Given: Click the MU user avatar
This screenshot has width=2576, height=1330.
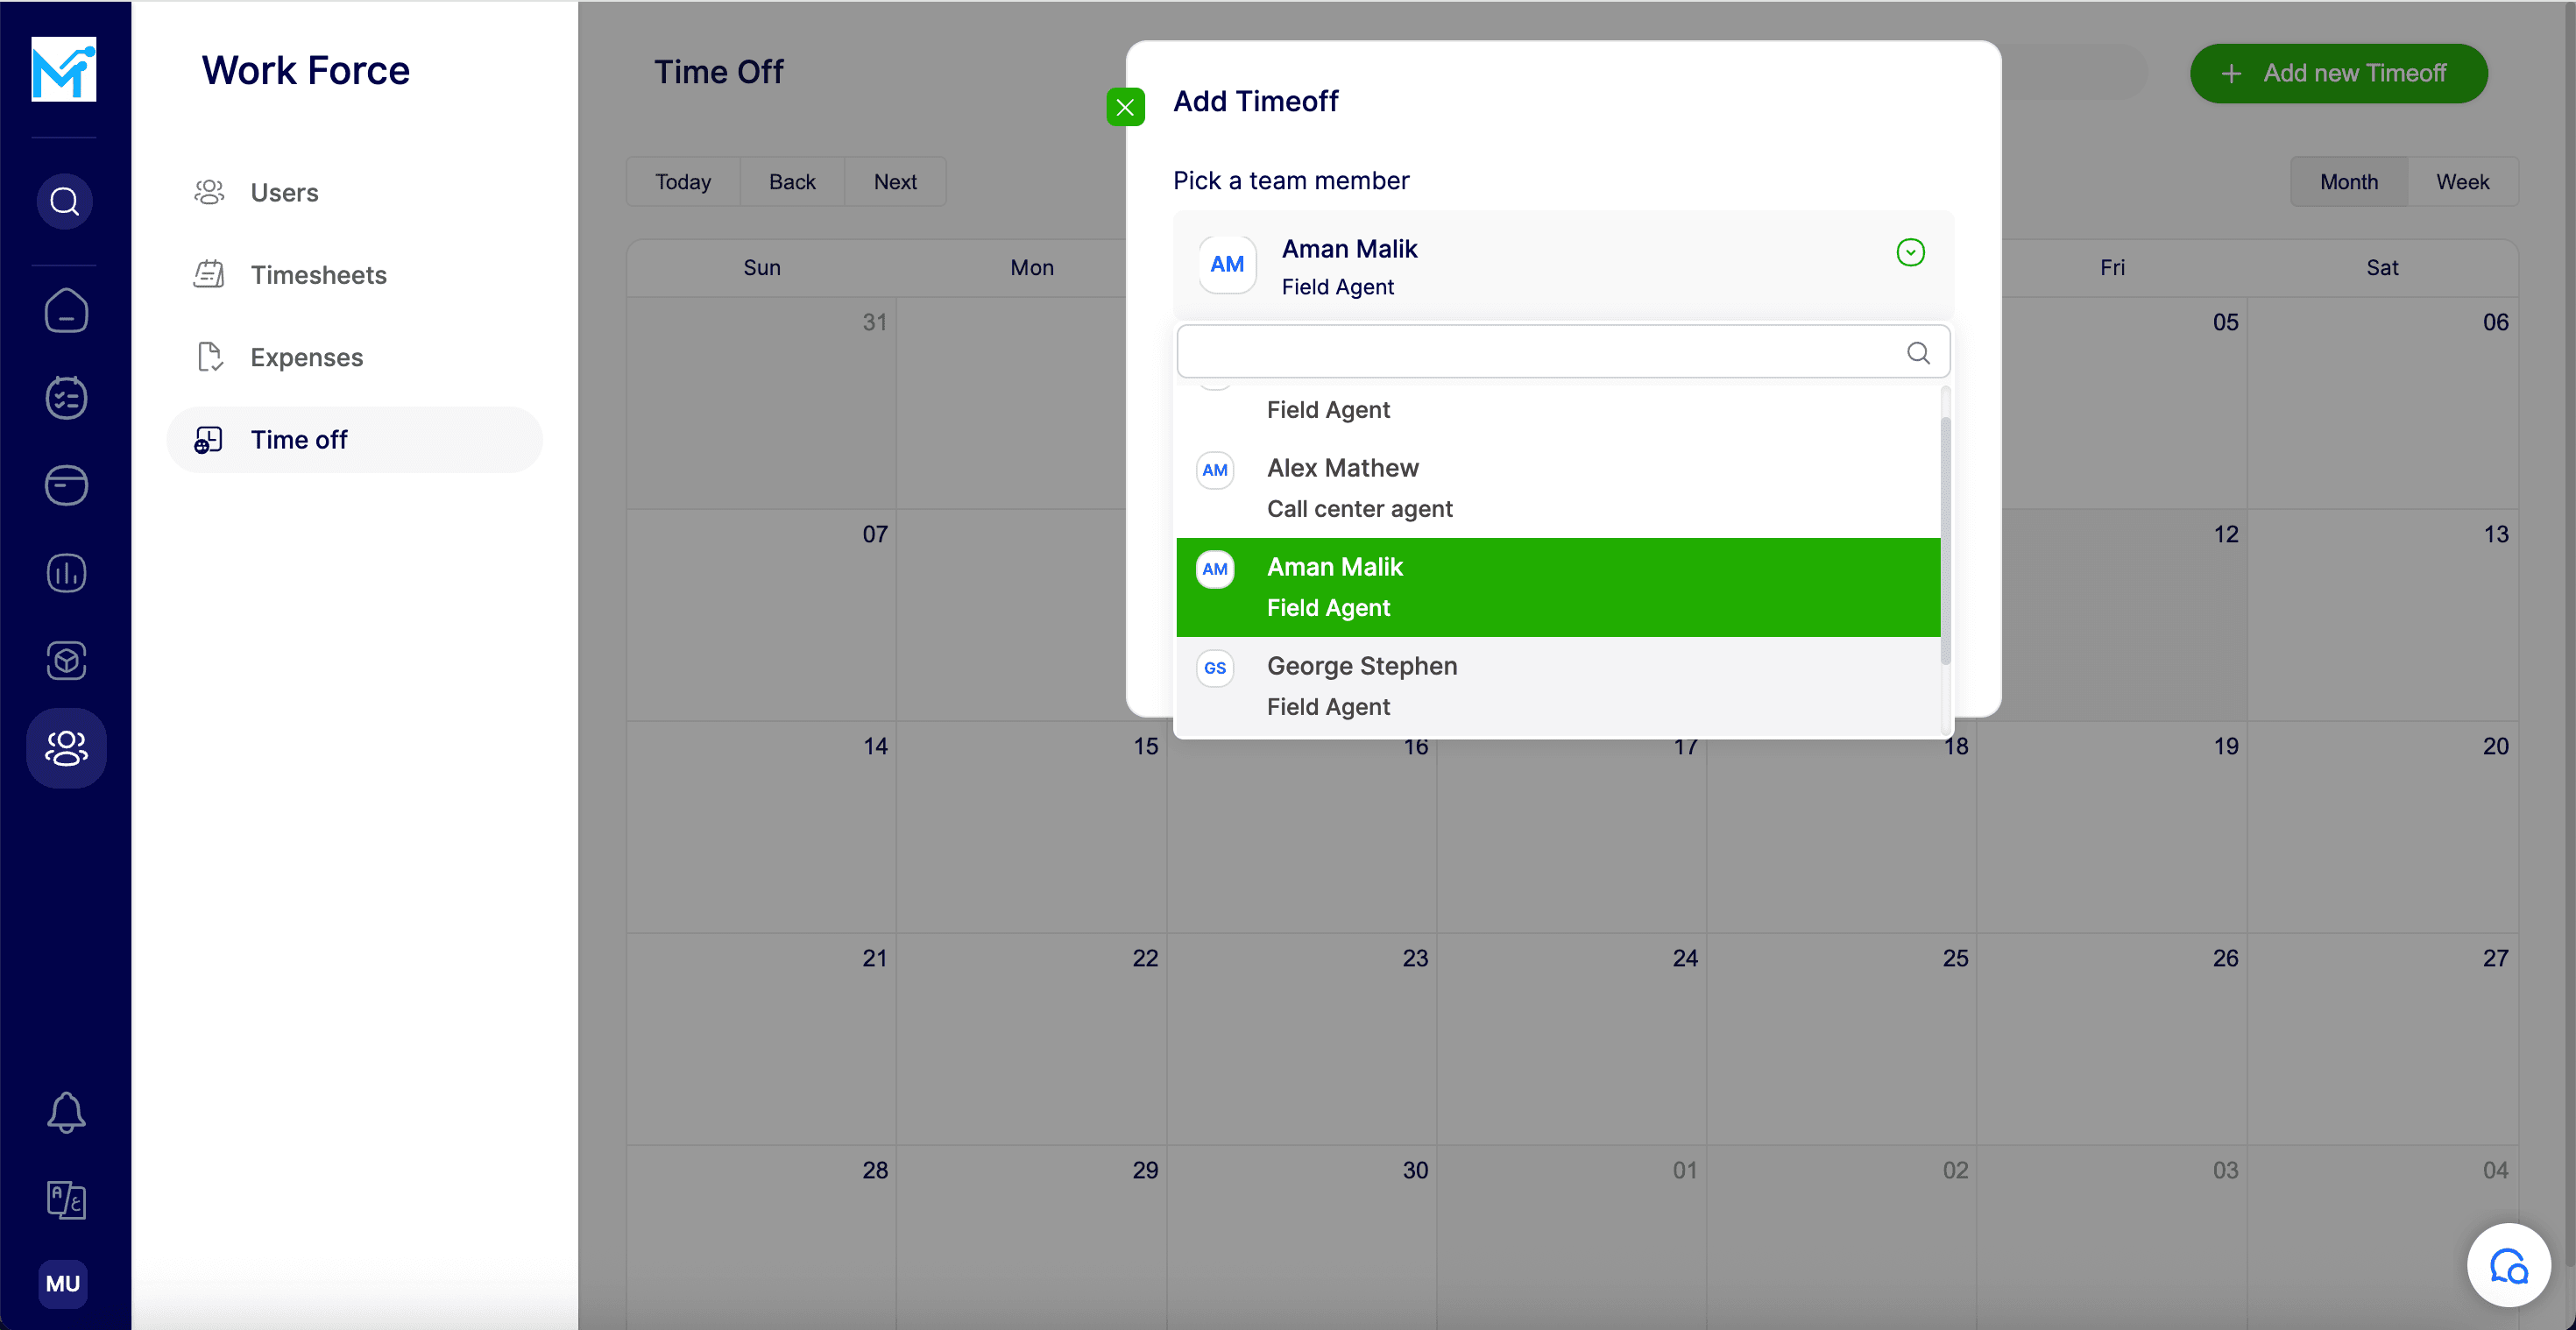Looking at the screenshot, I should coord(63,1283).
